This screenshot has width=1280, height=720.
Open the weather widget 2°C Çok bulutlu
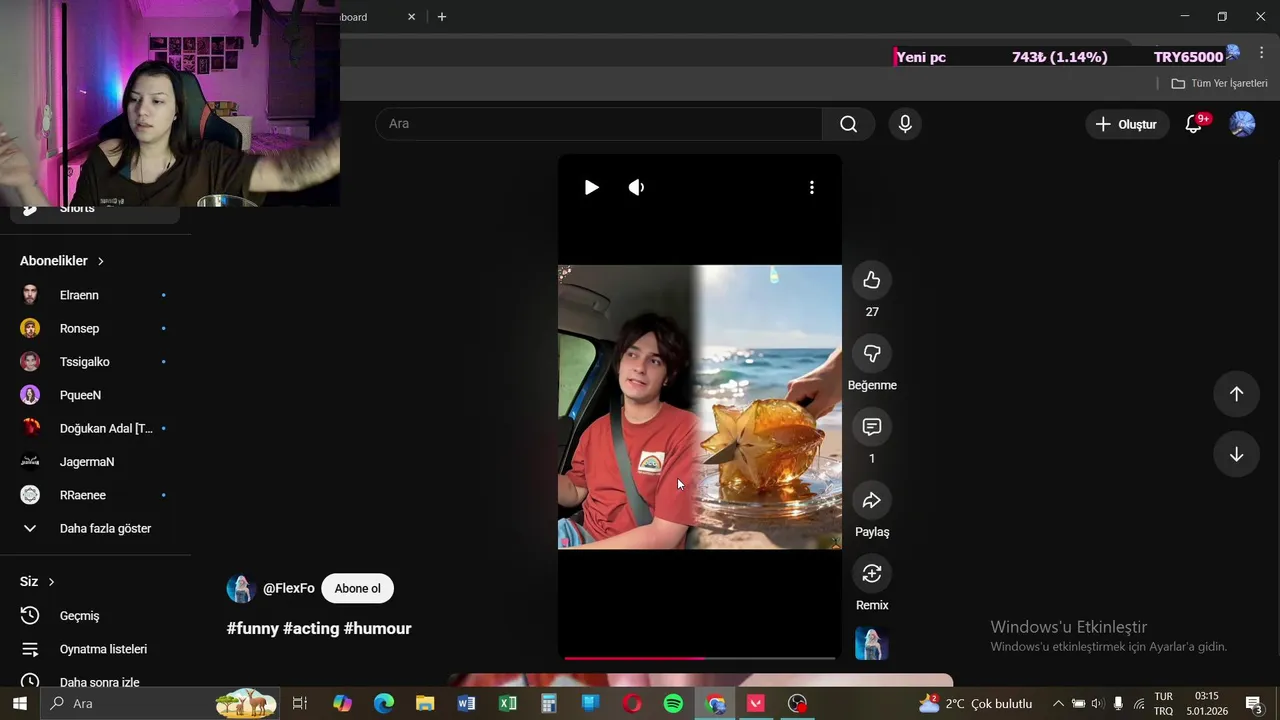click(x=975, y=703)
